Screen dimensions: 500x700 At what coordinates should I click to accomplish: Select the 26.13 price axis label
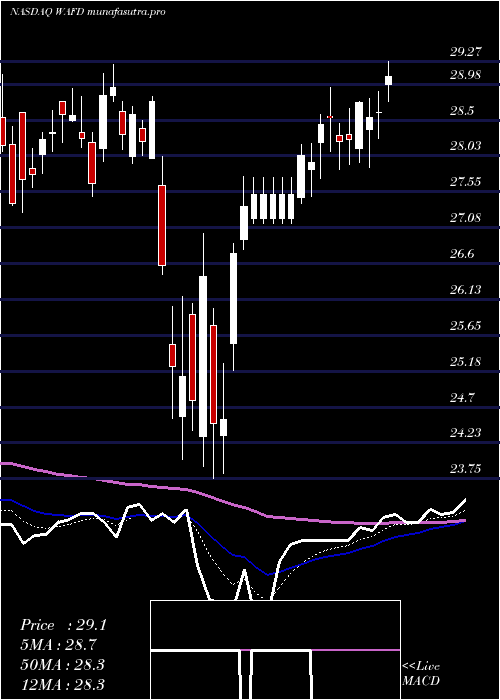pos(466,290)
